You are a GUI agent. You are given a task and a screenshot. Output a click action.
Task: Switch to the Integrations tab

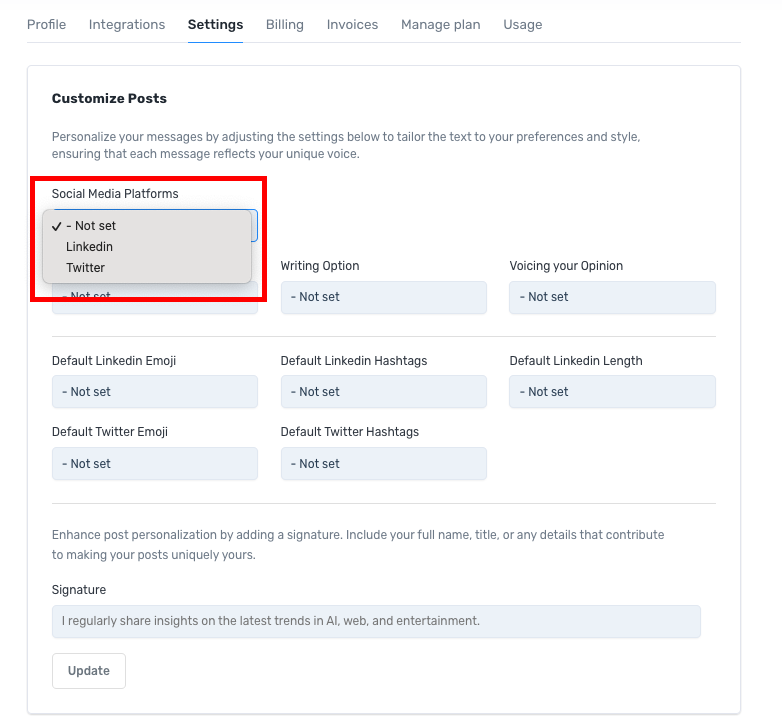127,24
